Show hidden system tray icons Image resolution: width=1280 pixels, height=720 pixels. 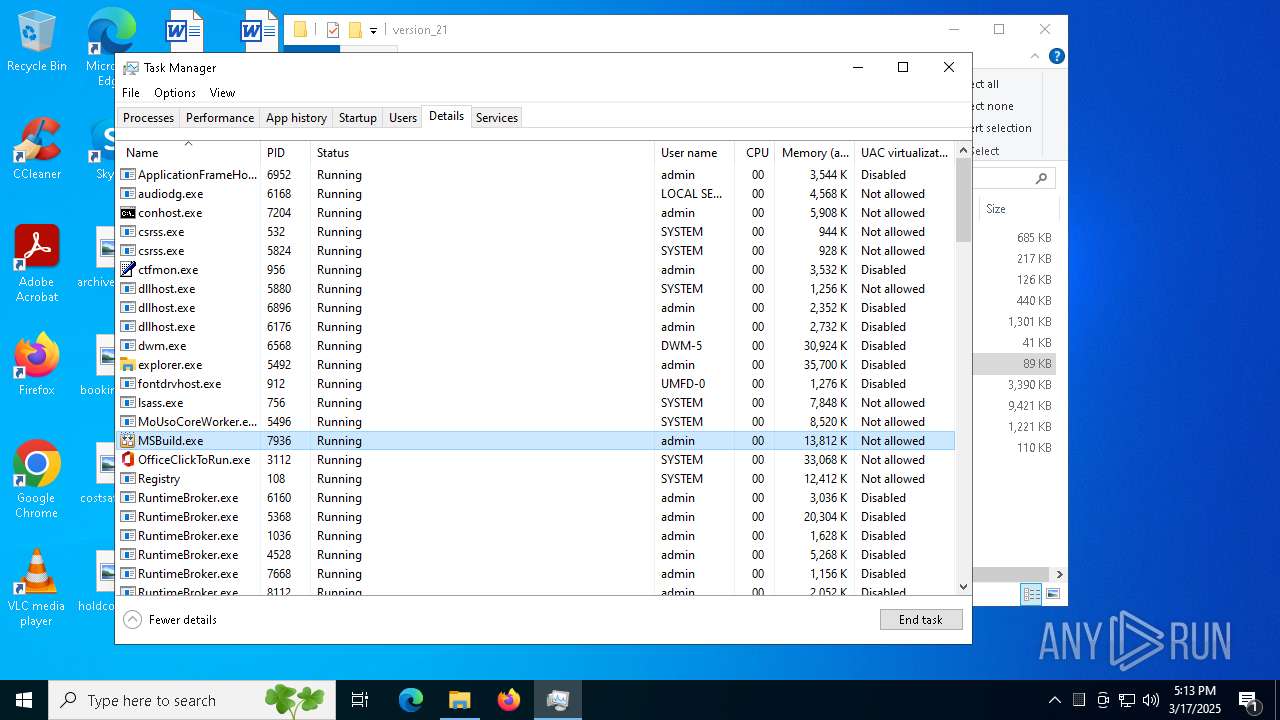tap(1054, 700)
